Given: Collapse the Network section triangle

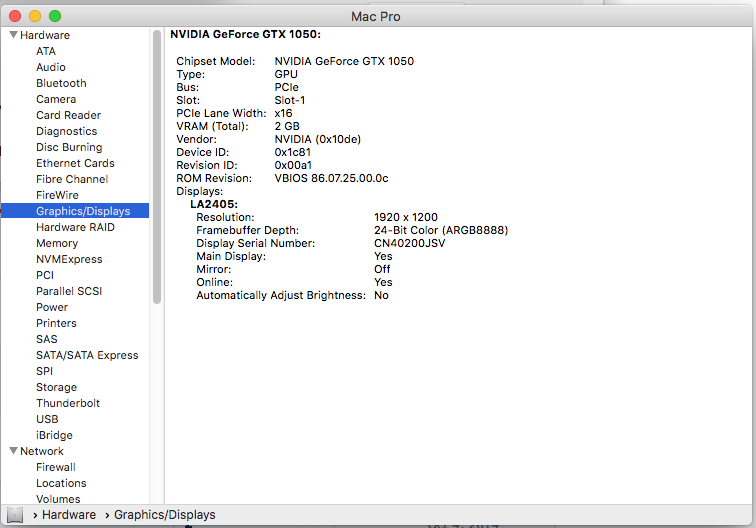Looking at the screenshot, I should [14, 451].
